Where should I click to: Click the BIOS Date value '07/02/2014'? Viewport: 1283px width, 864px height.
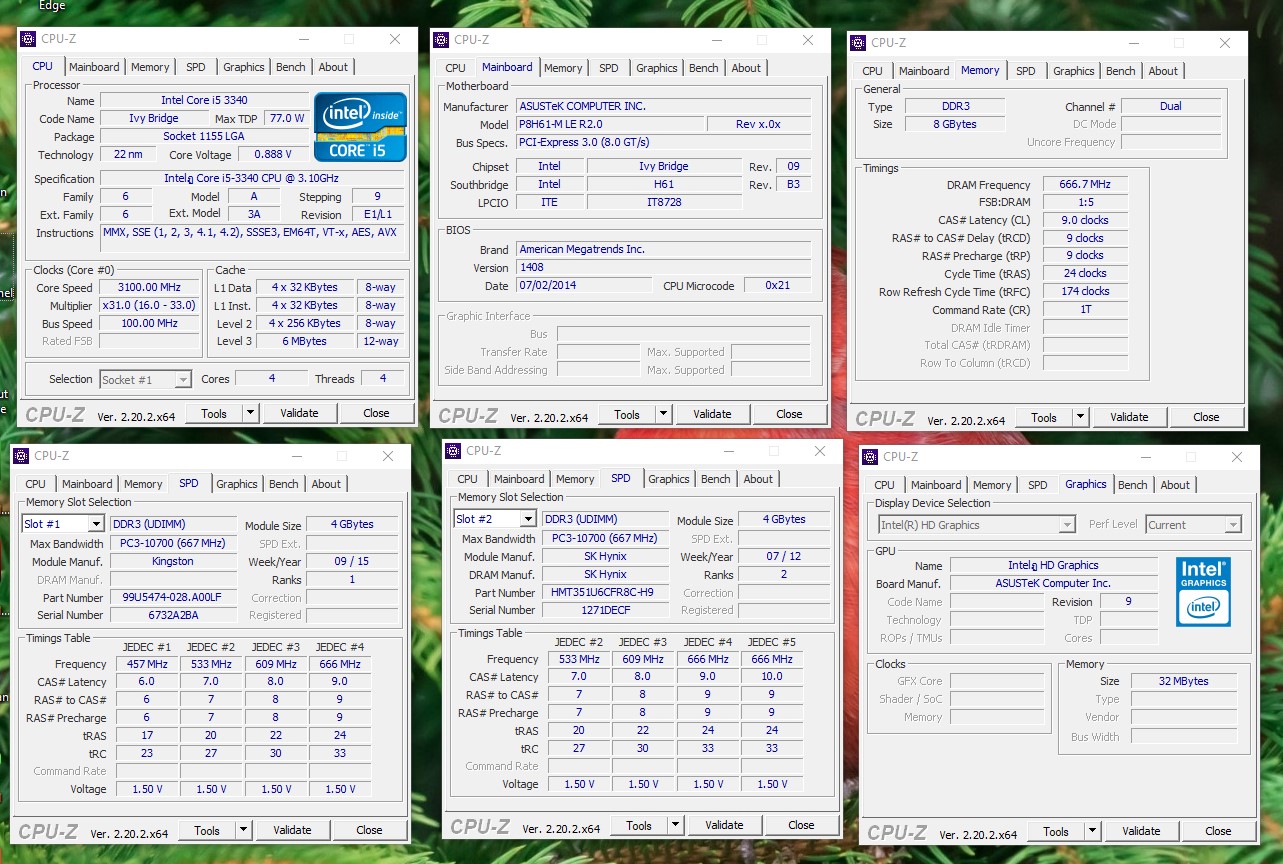click(584, 286)
